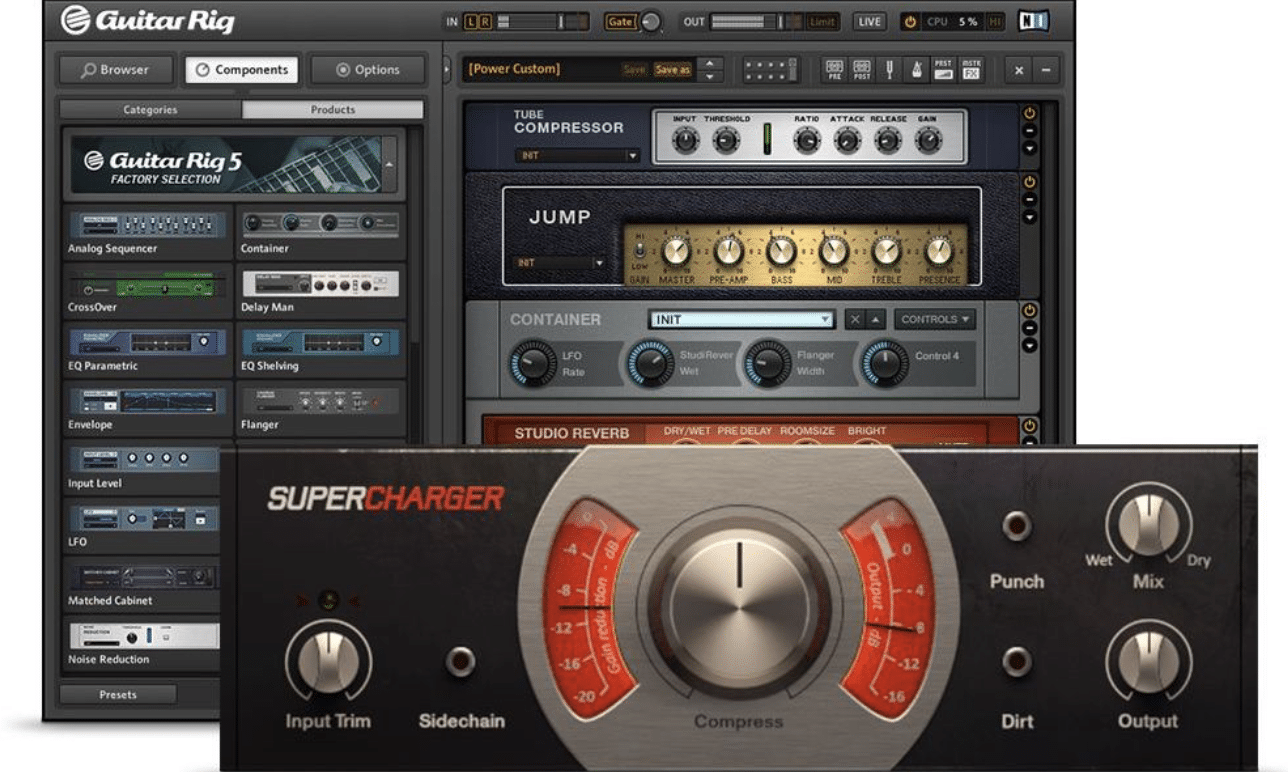Image resolution: width=1288 pixels, height=772 pixels.
Task: Open the Tube Compressor module menu arrow
Action: [1029, 149]
